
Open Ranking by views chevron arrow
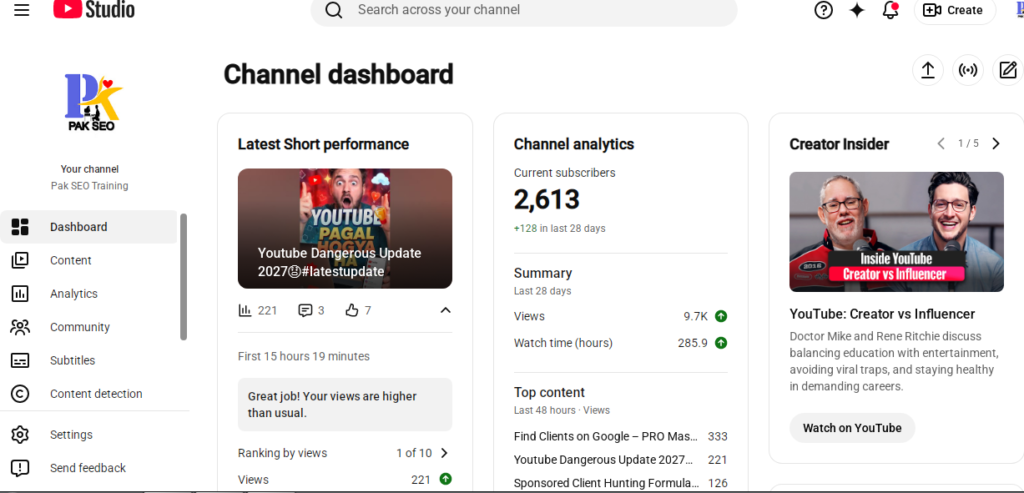point(445,453)
